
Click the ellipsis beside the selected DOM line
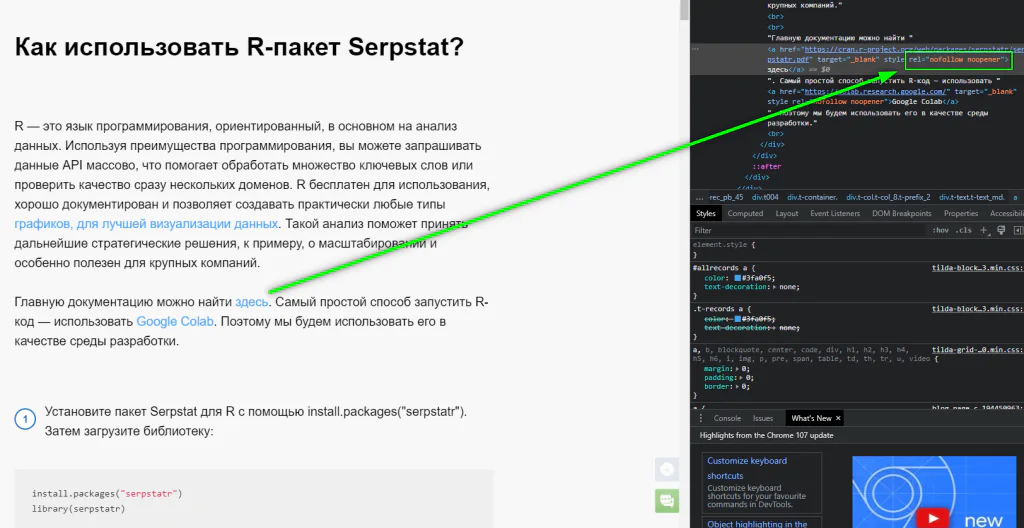[x=696, y=49]
